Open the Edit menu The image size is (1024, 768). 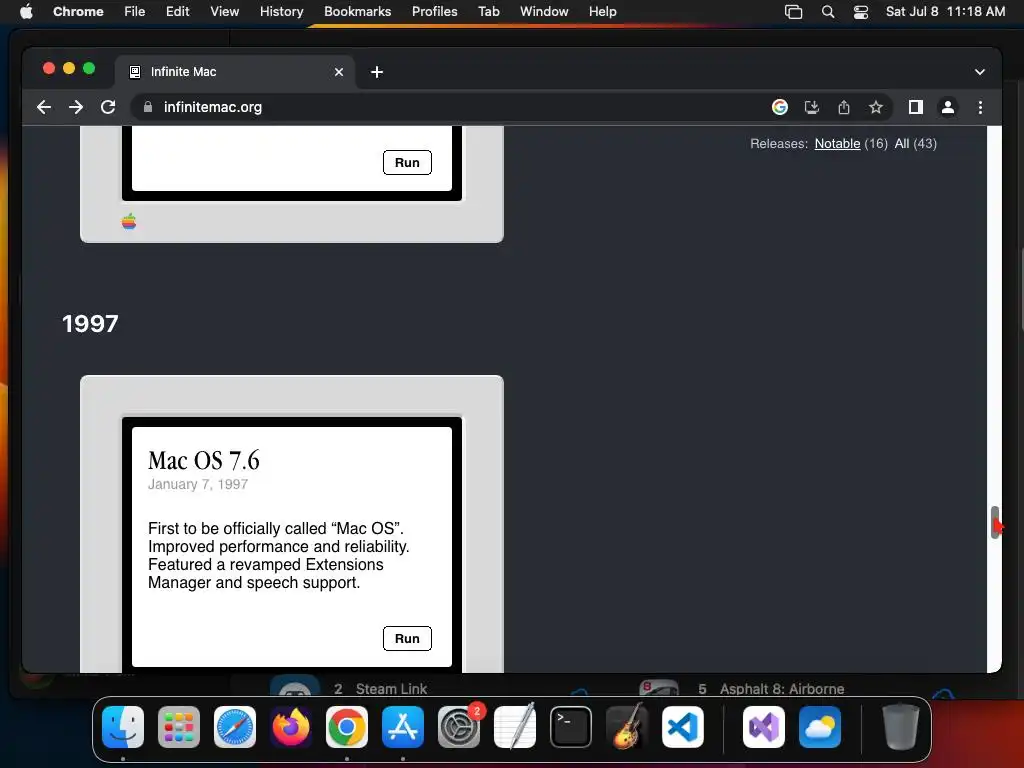(178, 12)
